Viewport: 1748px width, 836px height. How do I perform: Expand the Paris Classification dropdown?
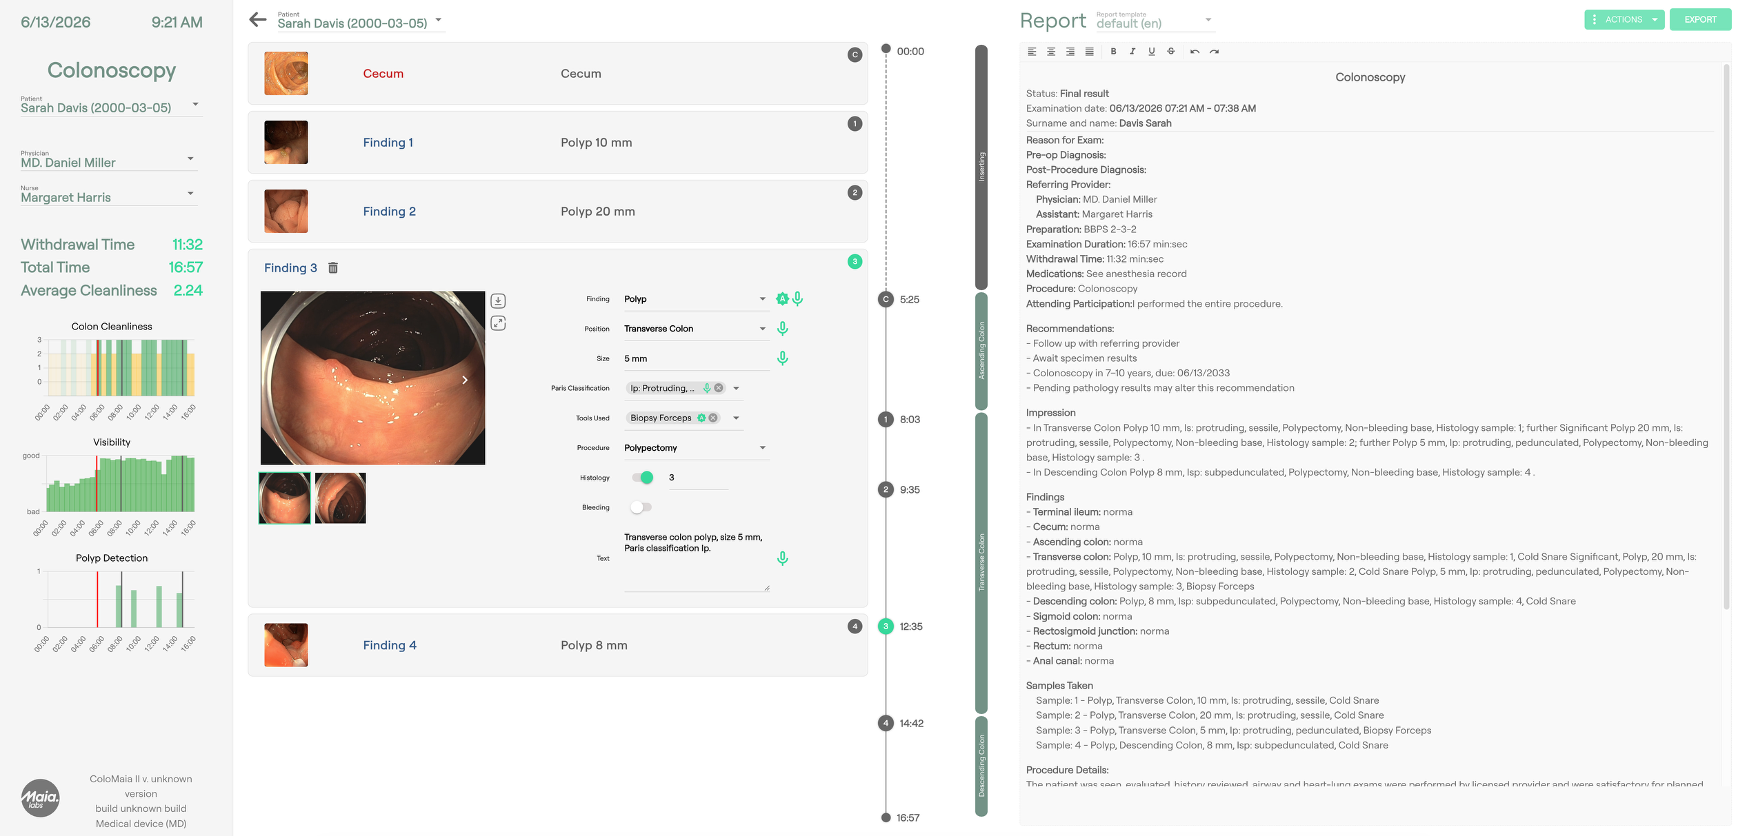pos(736,388)
